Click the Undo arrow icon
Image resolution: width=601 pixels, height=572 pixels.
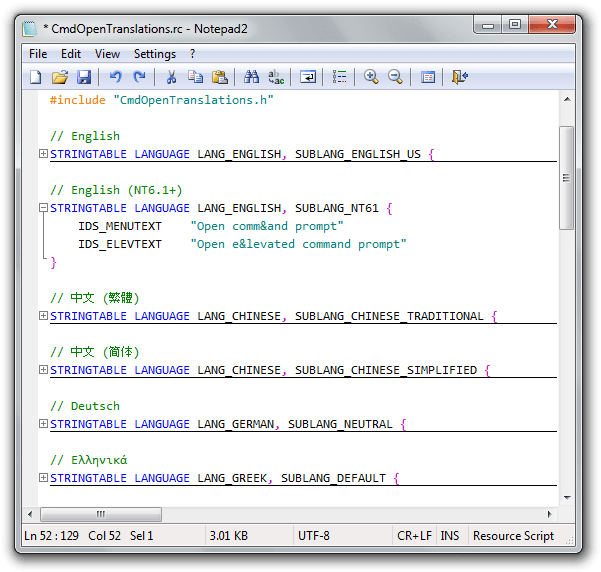coord(115,77)
